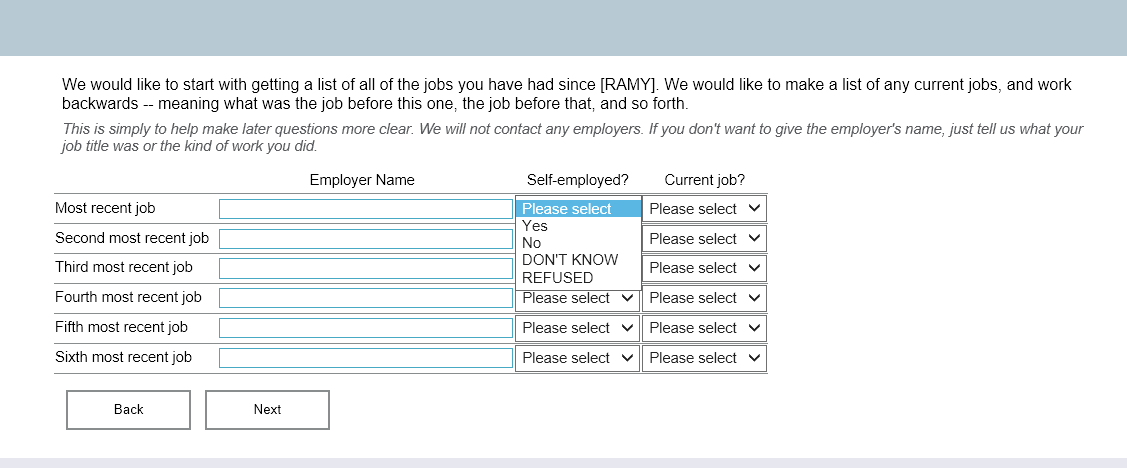Click the Fourth most recent job employer field
This screenshot has height=468, width=1127.
(365, 298)
